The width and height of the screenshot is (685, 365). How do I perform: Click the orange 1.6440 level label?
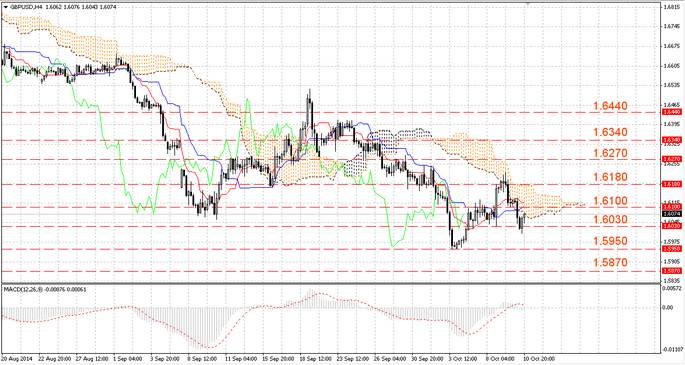coord(610,106)
